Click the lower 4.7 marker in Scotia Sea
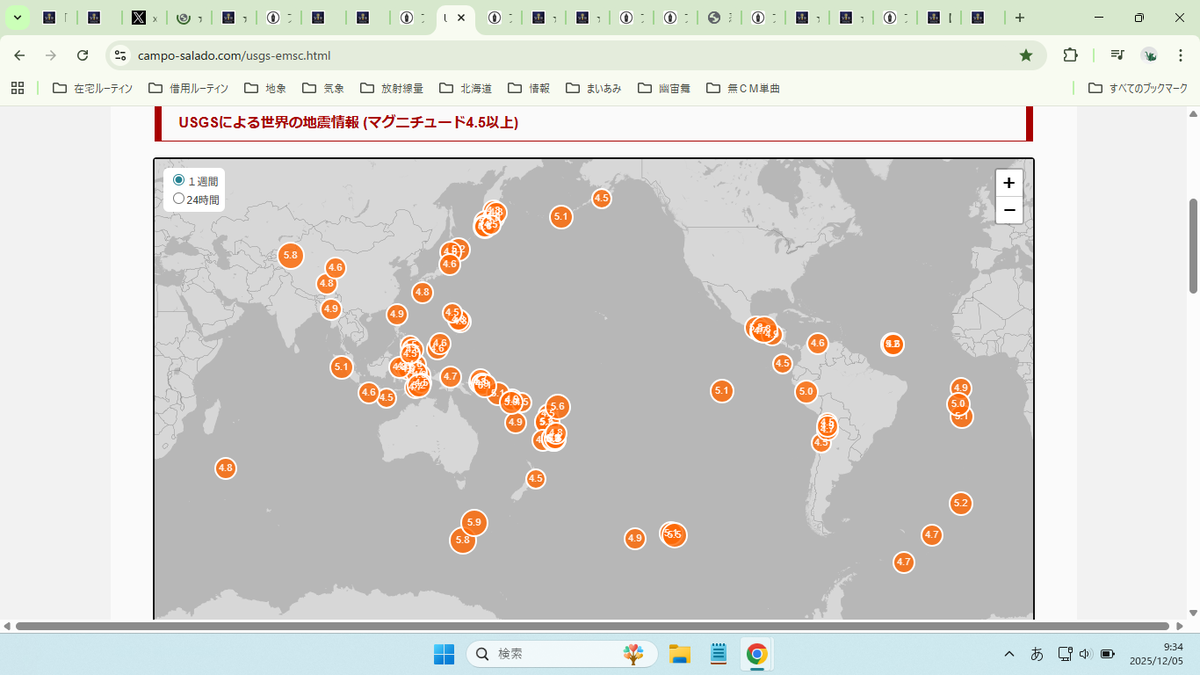The image size is (1200, 675). click(x=904, y=562)
